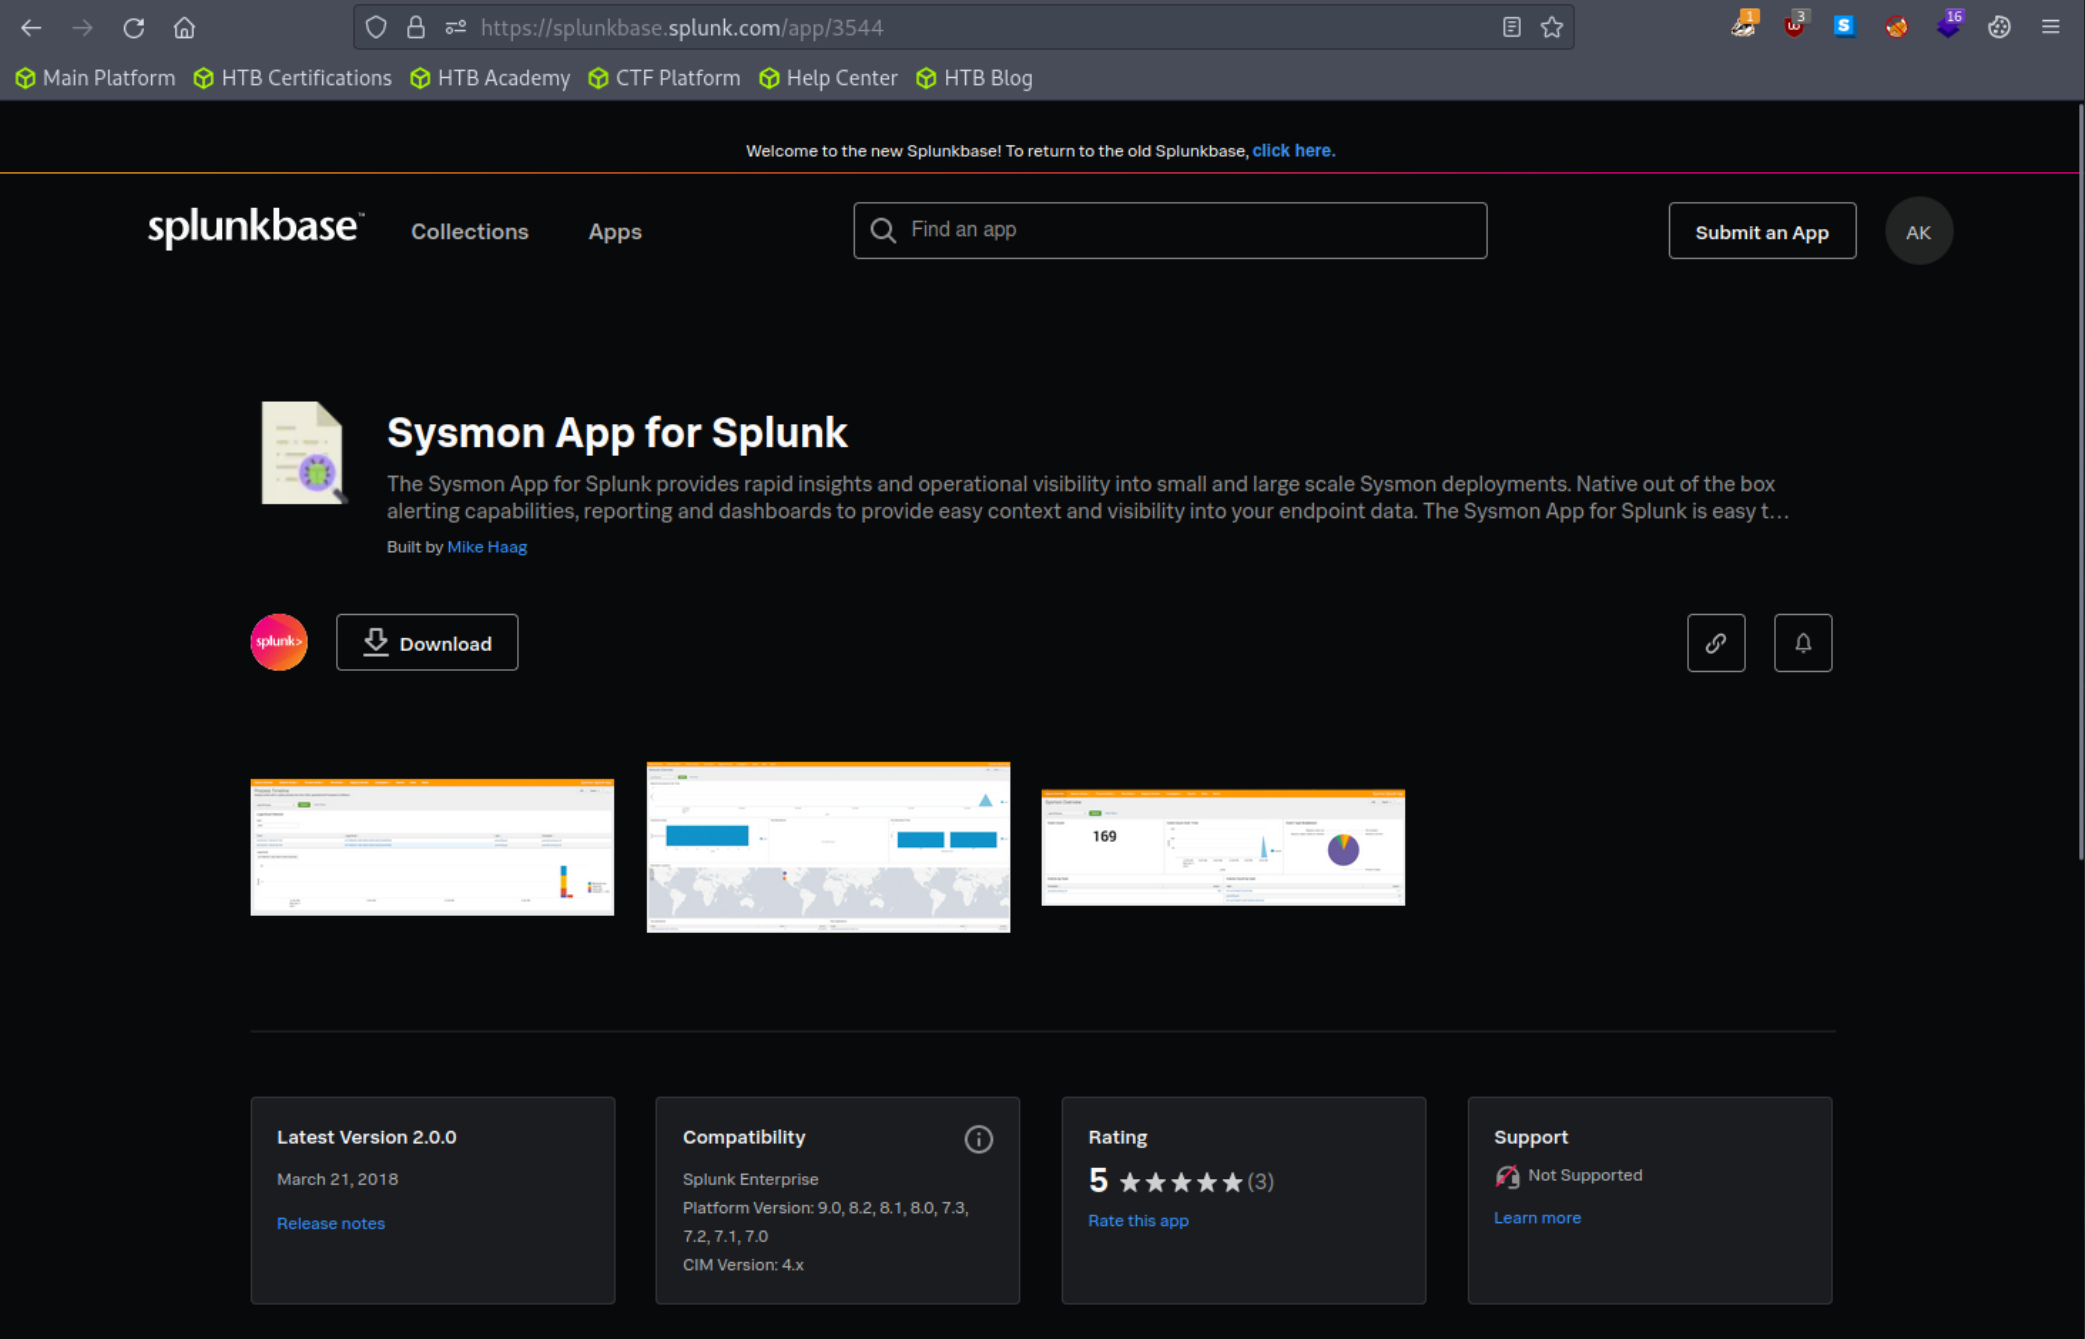Open the cookie manager extension icon
2085x1339 pixels.
click(x=1999, y=27)
